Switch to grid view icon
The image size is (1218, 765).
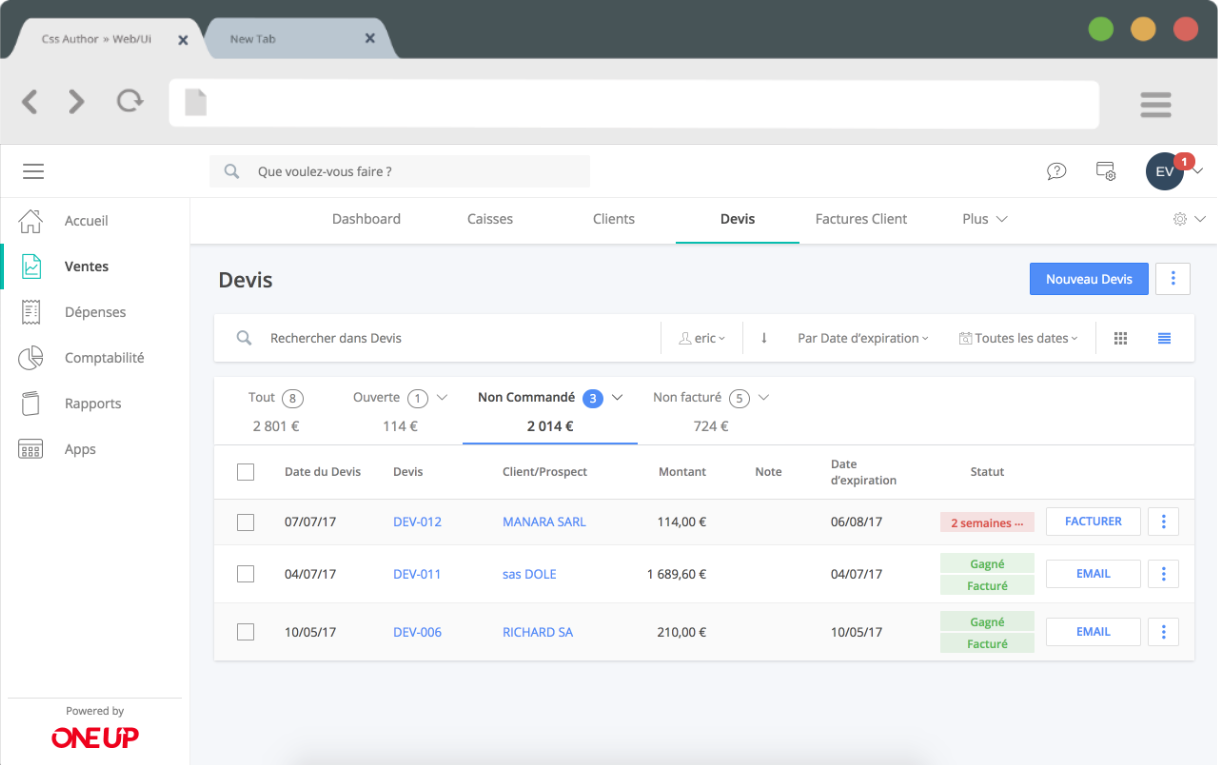1120,338
